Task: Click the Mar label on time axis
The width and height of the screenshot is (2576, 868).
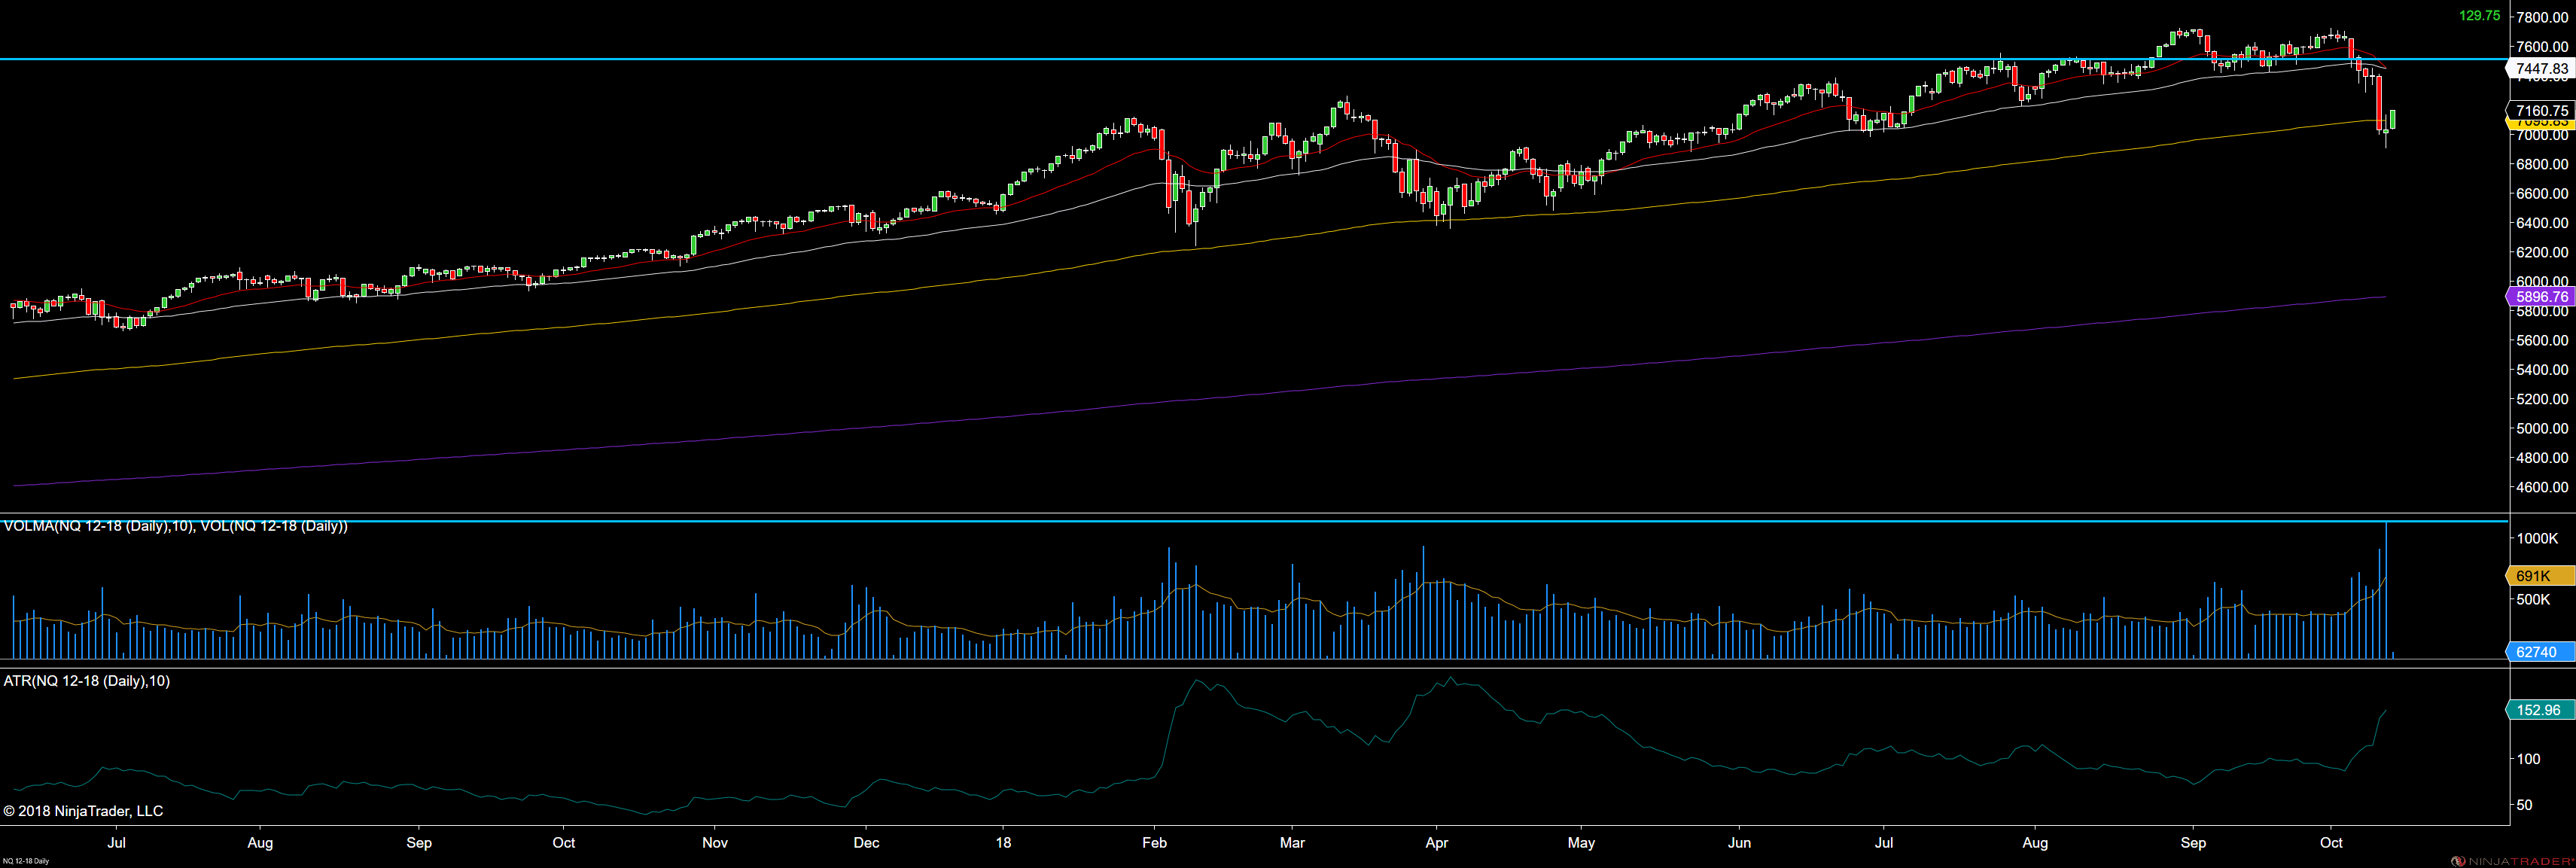Action: (1293, 843)
